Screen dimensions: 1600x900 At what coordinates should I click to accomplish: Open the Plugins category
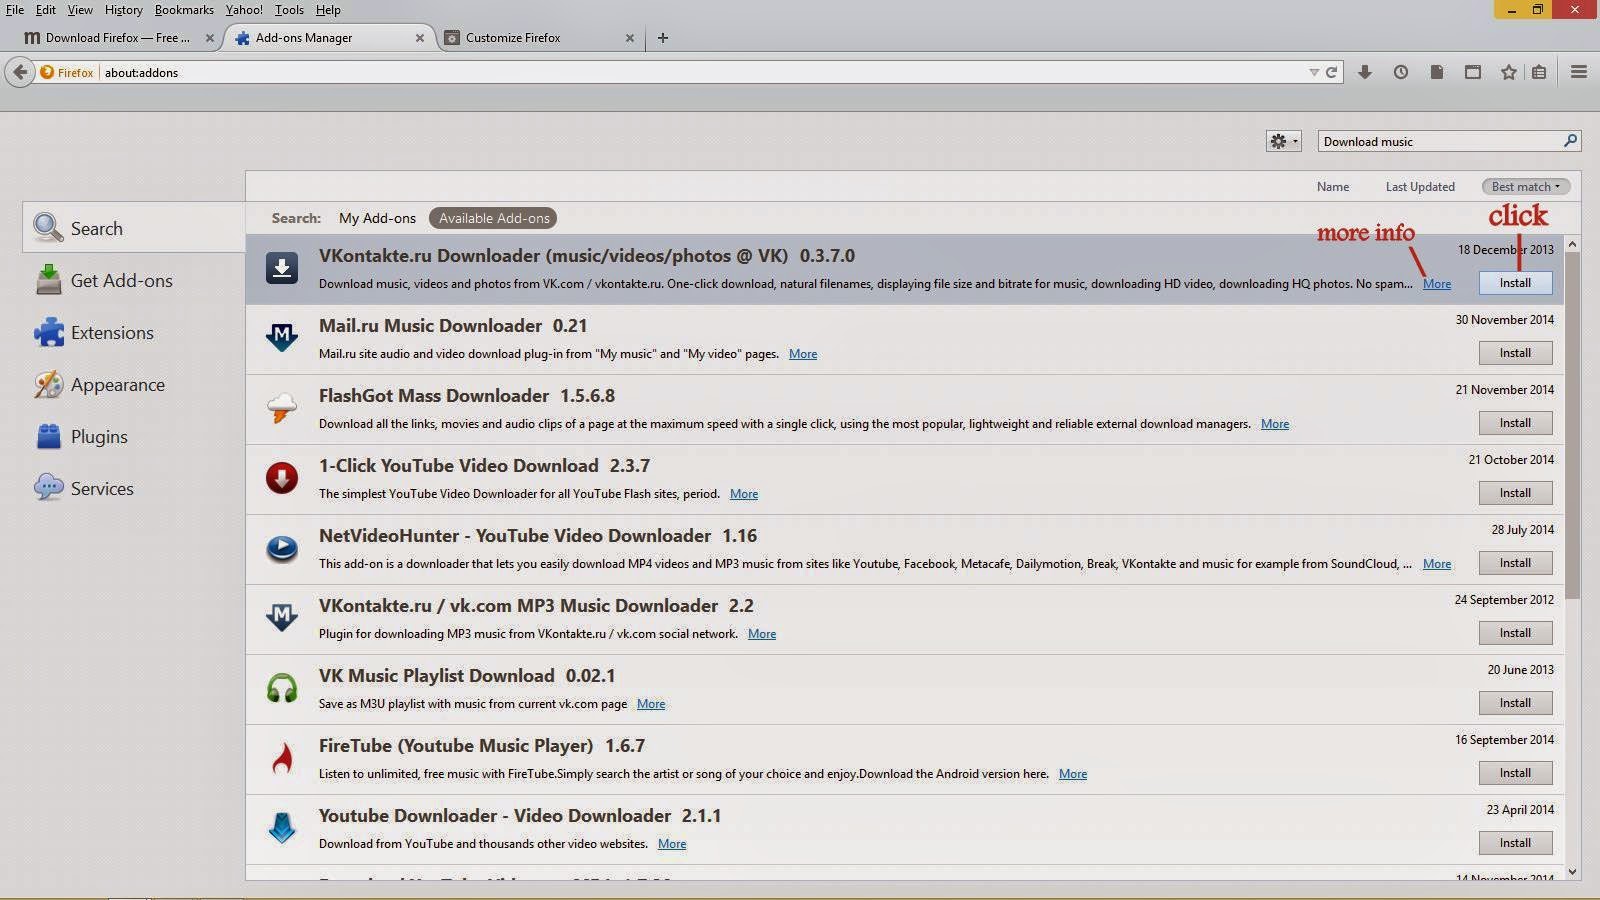click(134, 436)
